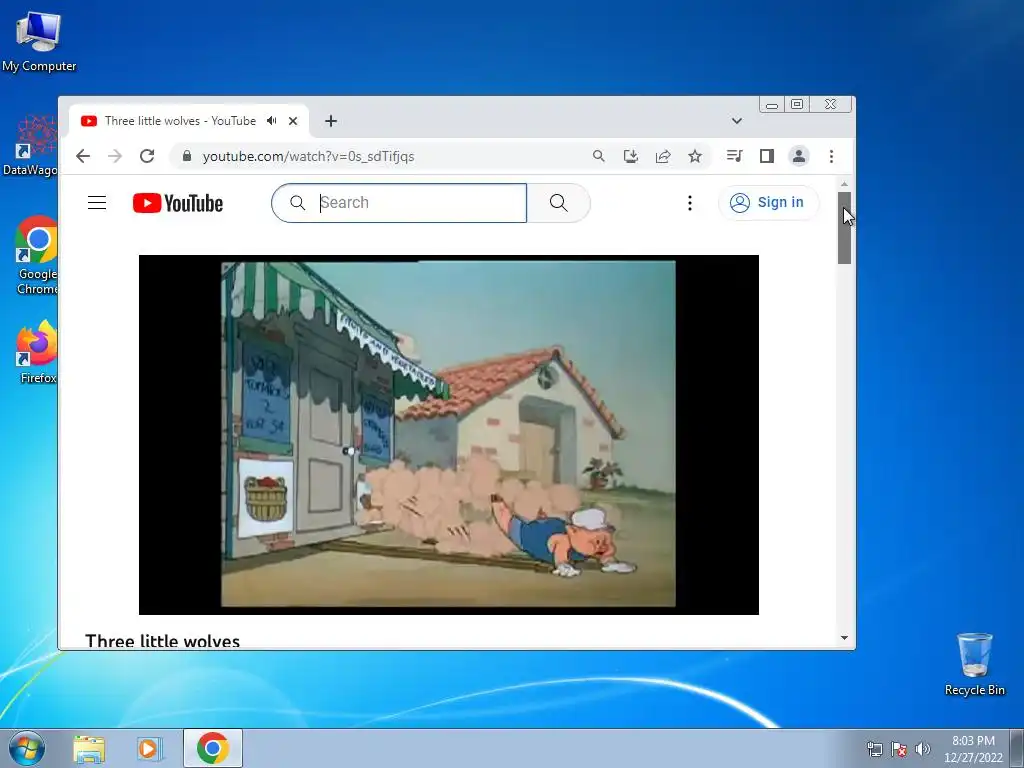Image resolution: width=1024 pixels, height=768 pixels.
Task: Install YouTube app from address bar icon
Action: point(631,156)
